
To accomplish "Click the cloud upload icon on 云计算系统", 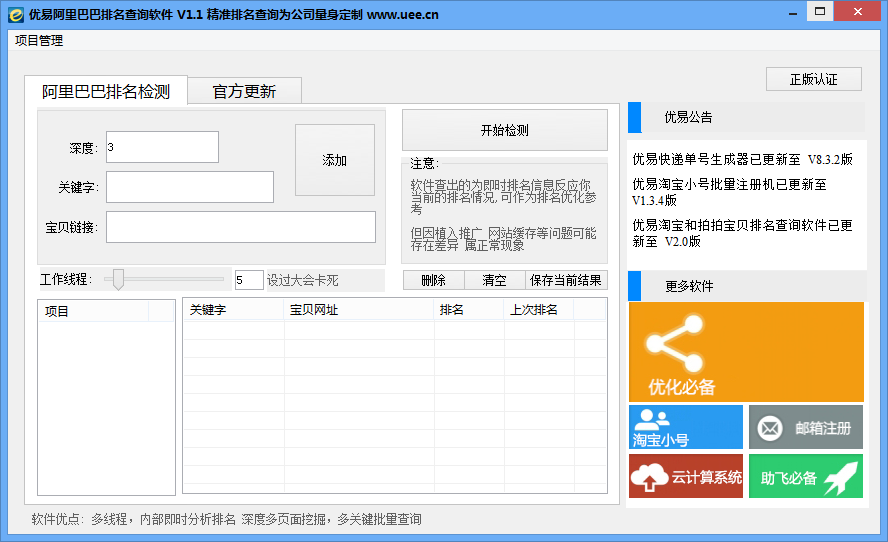I will (650, 477).
